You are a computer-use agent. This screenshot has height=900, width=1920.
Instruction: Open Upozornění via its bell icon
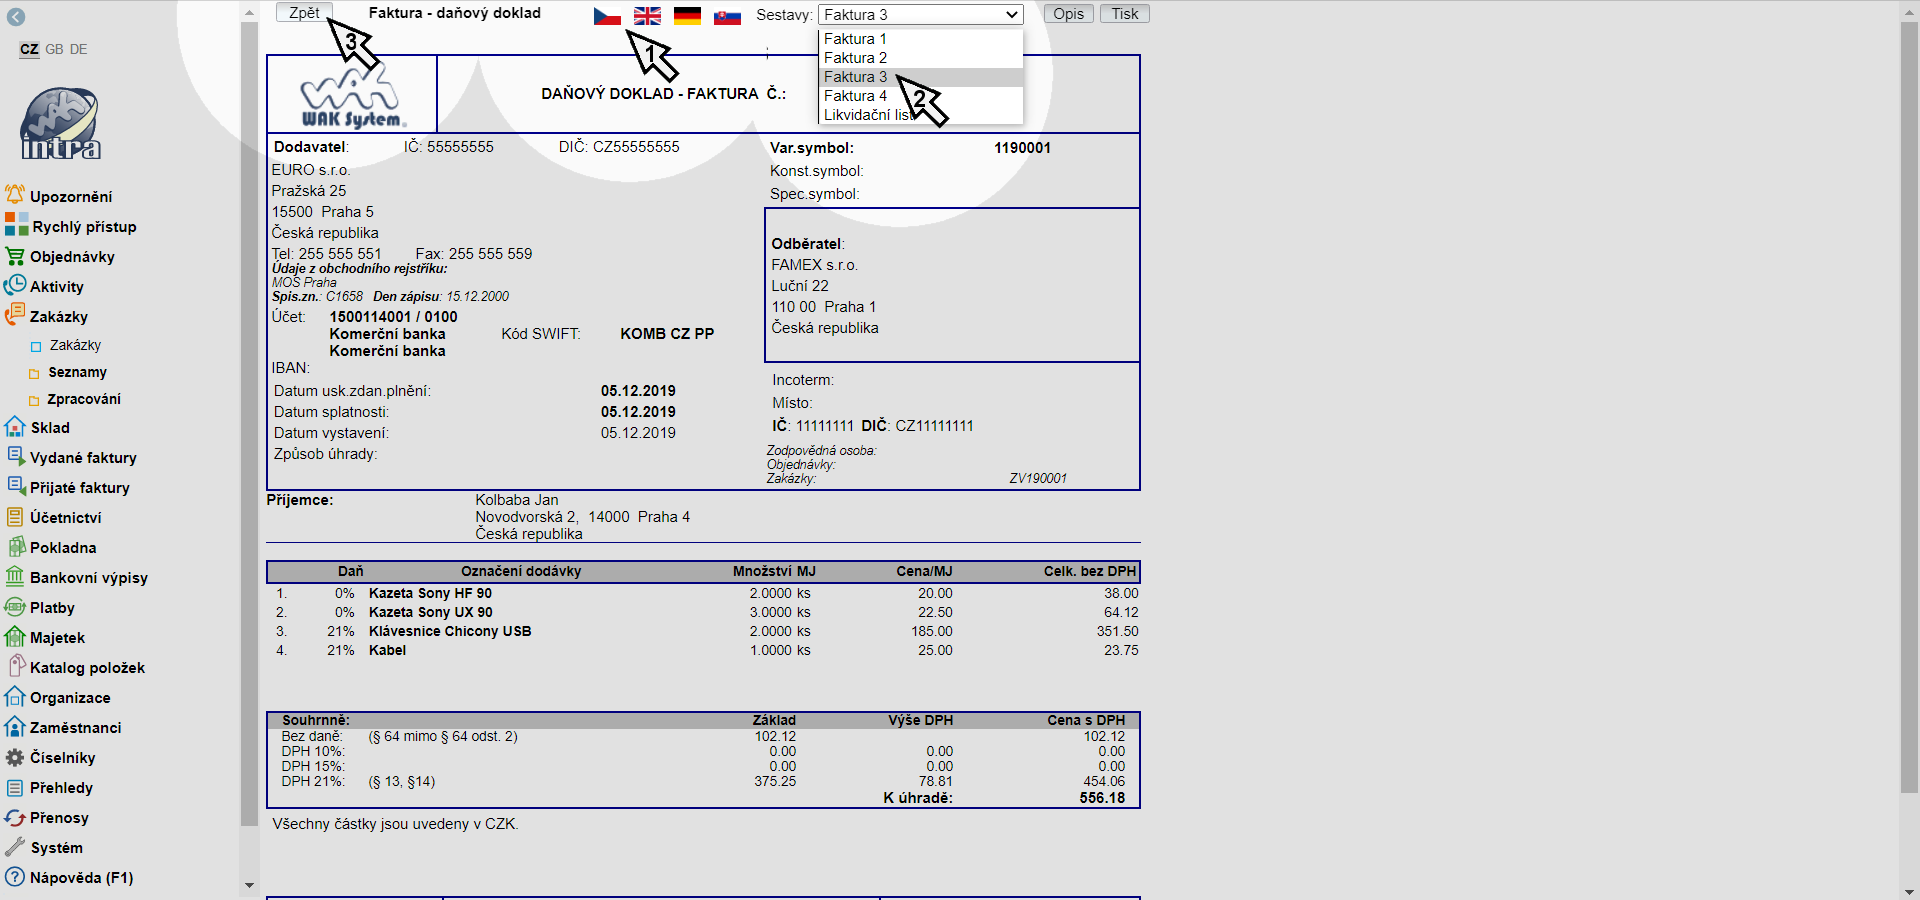pos(15,194)
